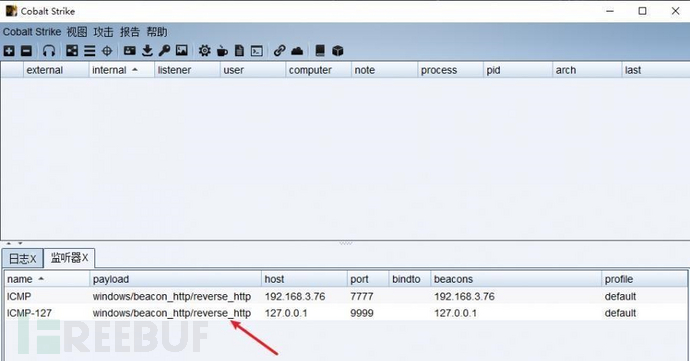
Task: Sort listeners by bindto column header
Action: [x=410, y=279]
